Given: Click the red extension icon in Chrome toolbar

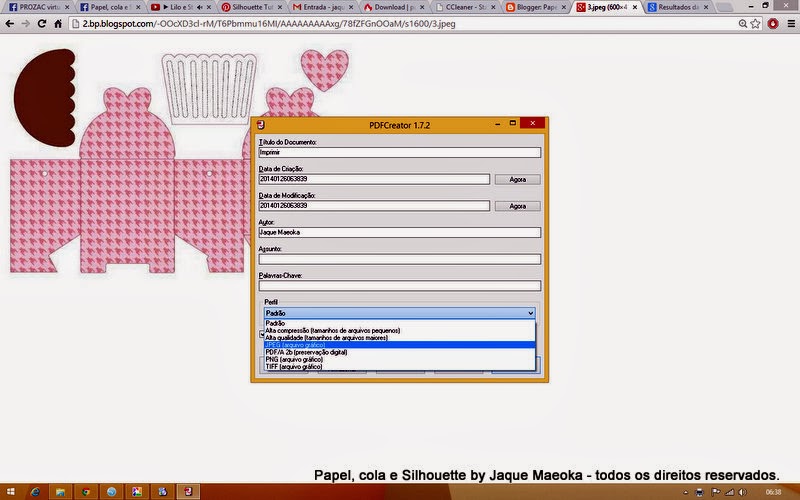Looking at the screenshot, I should 773,23.
